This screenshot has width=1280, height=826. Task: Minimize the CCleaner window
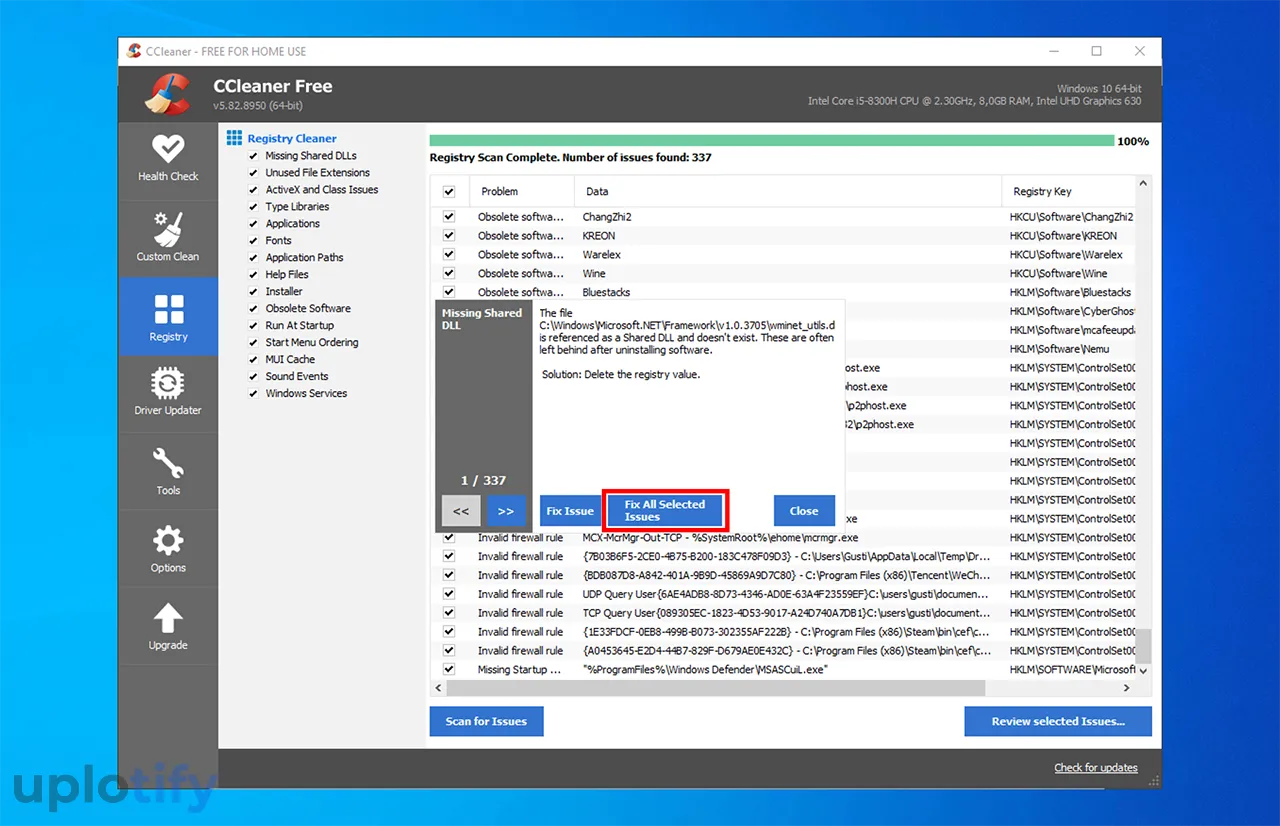pos(1053,51)
